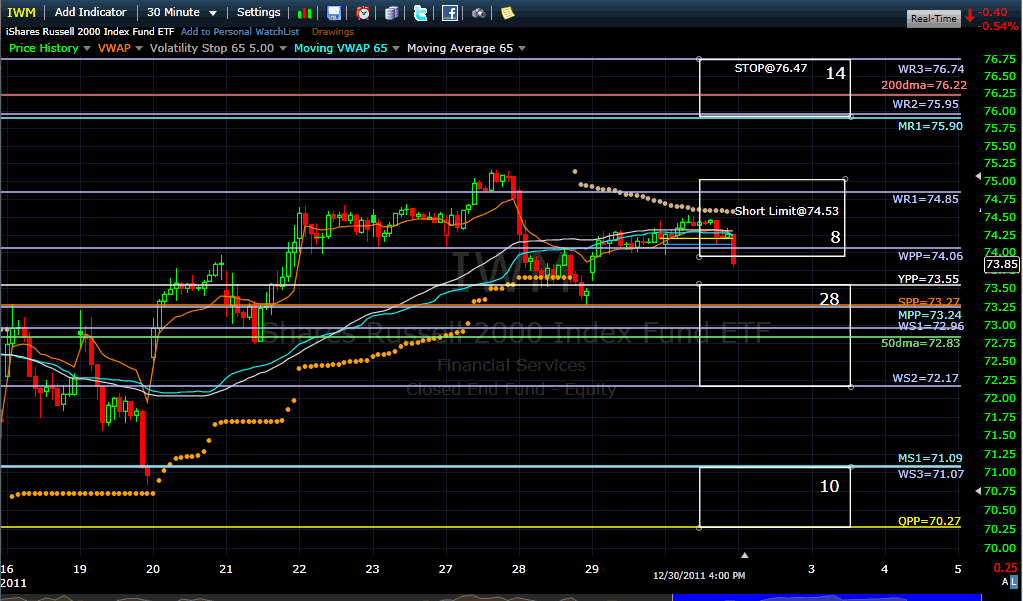1023x601 pixels.
Task: Click the database stack icon
Action: click(391, 12)
